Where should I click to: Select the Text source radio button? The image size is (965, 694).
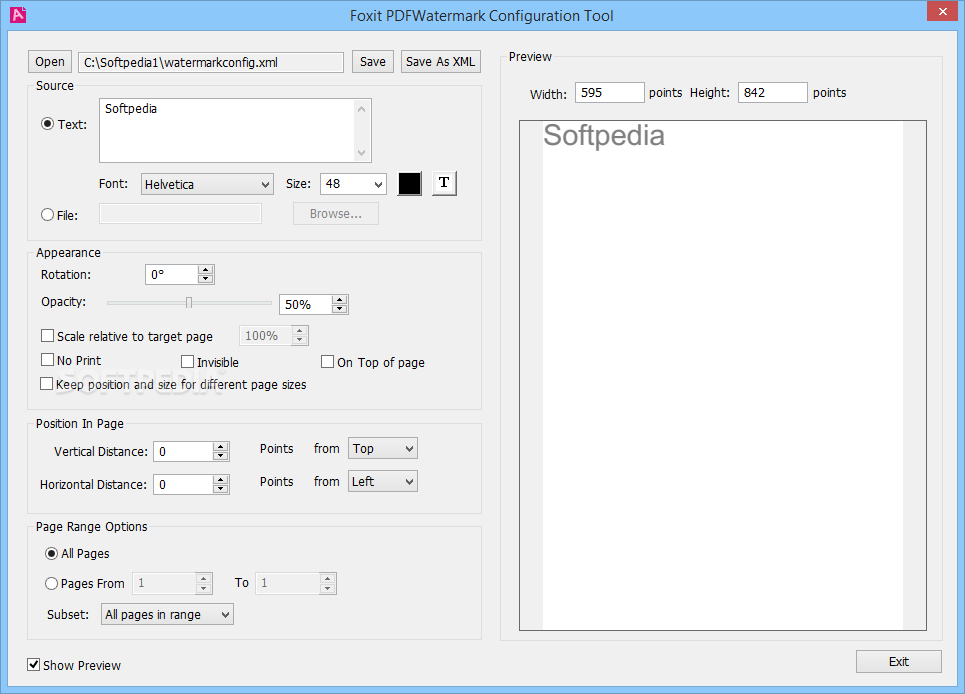pyautogui.click(x=47, y=124)
